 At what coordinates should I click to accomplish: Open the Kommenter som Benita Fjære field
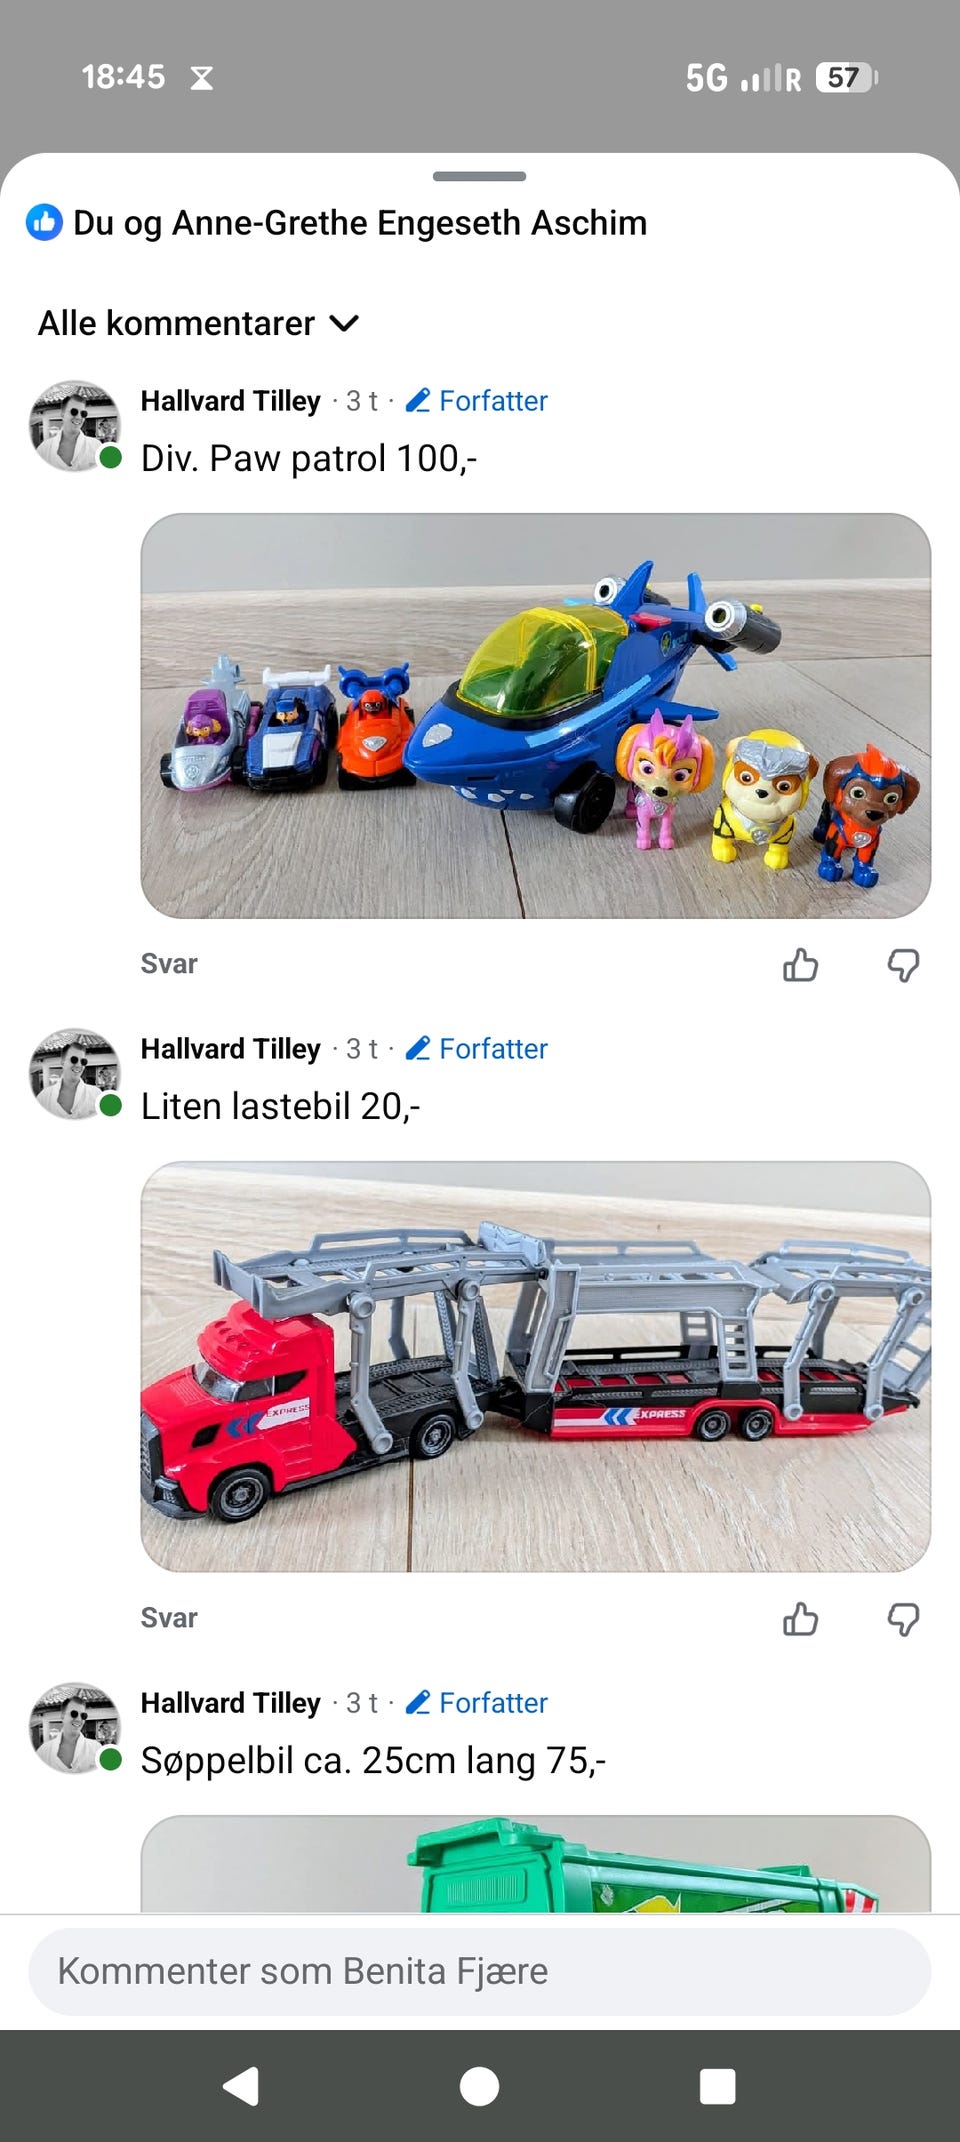click(x=479, y=1971)
